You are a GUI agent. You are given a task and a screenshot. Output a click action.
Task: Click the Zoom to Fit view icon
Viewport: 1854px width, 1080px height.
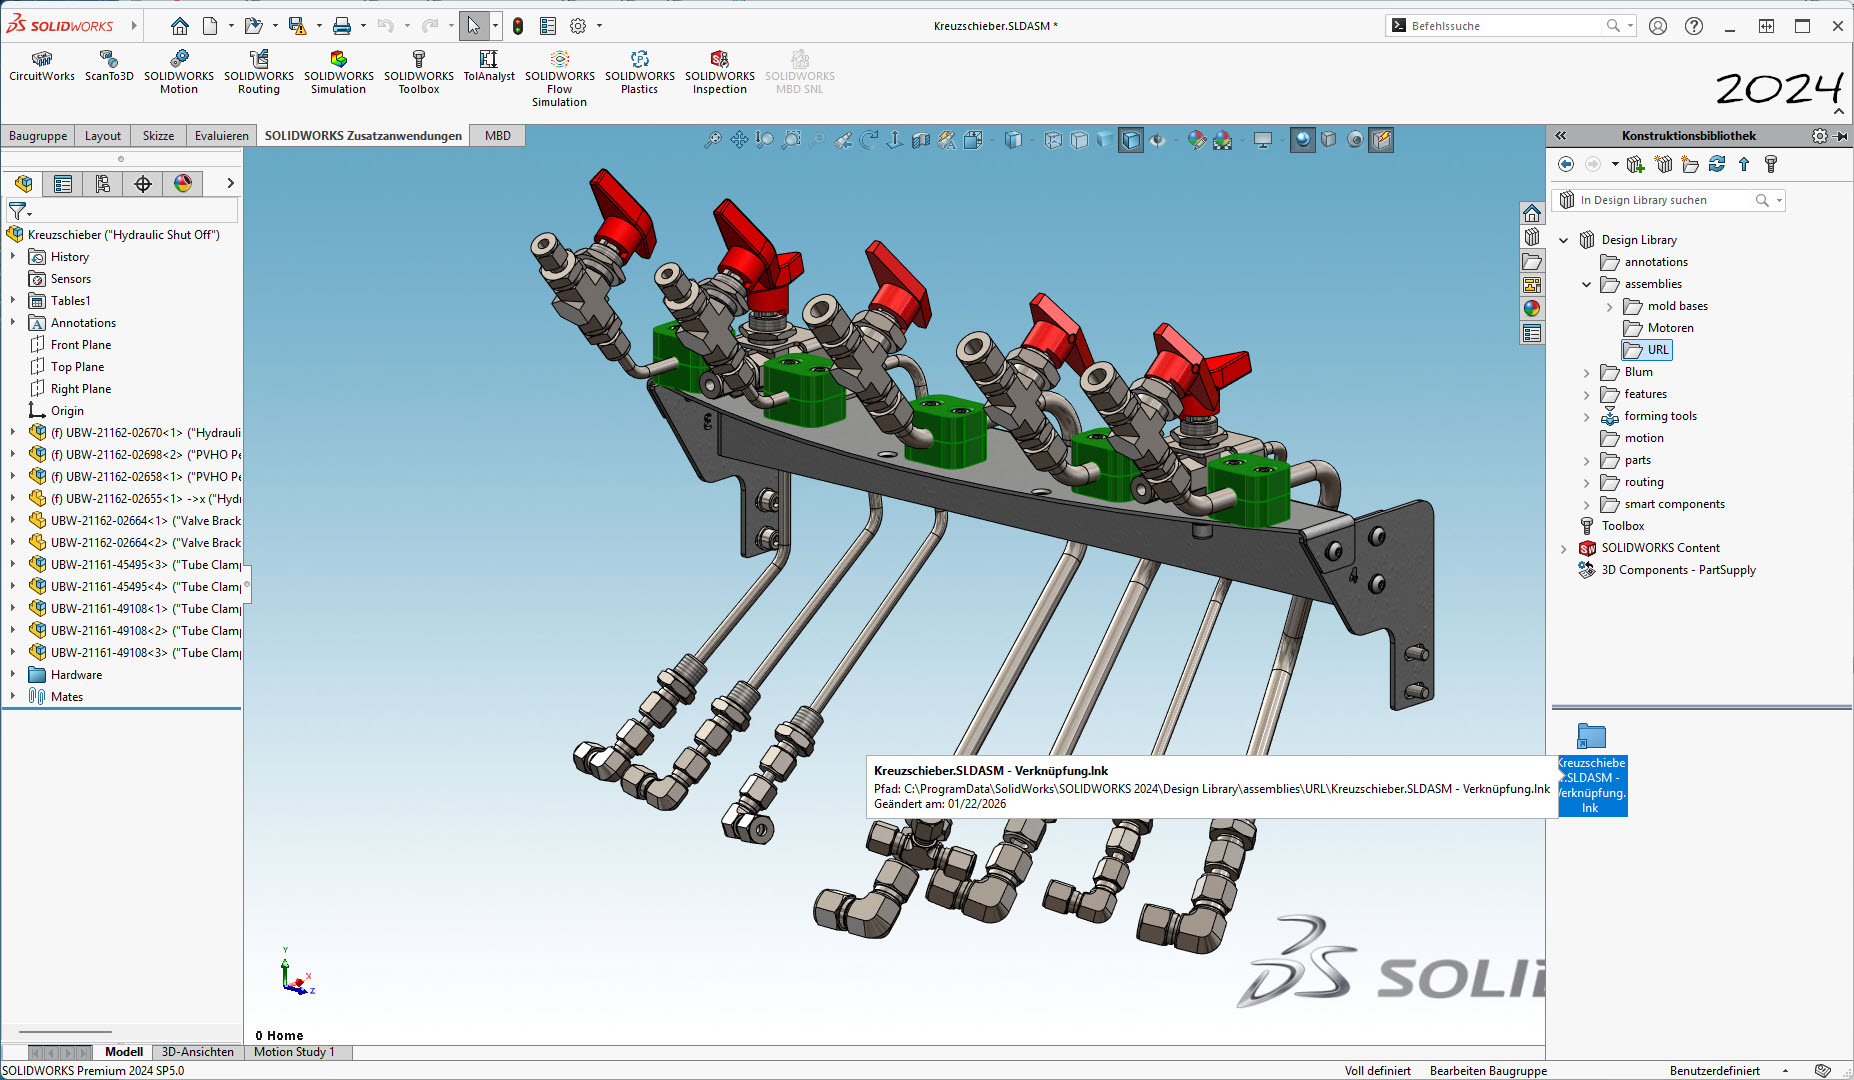[712, 140]
